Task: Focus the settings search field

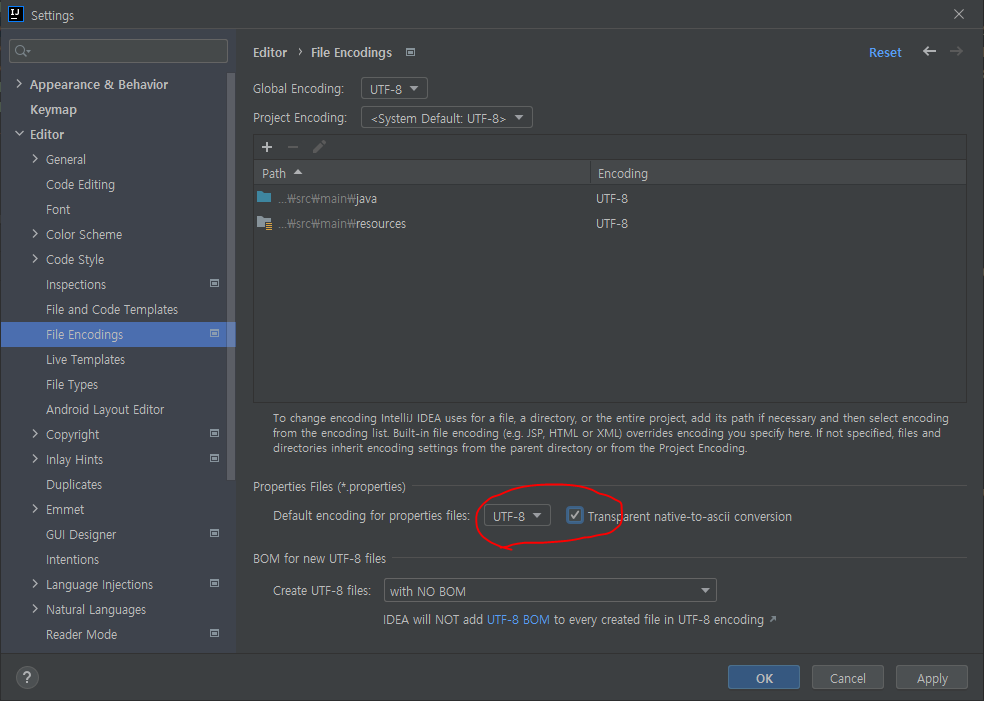Action: click(x=119, y=51)
